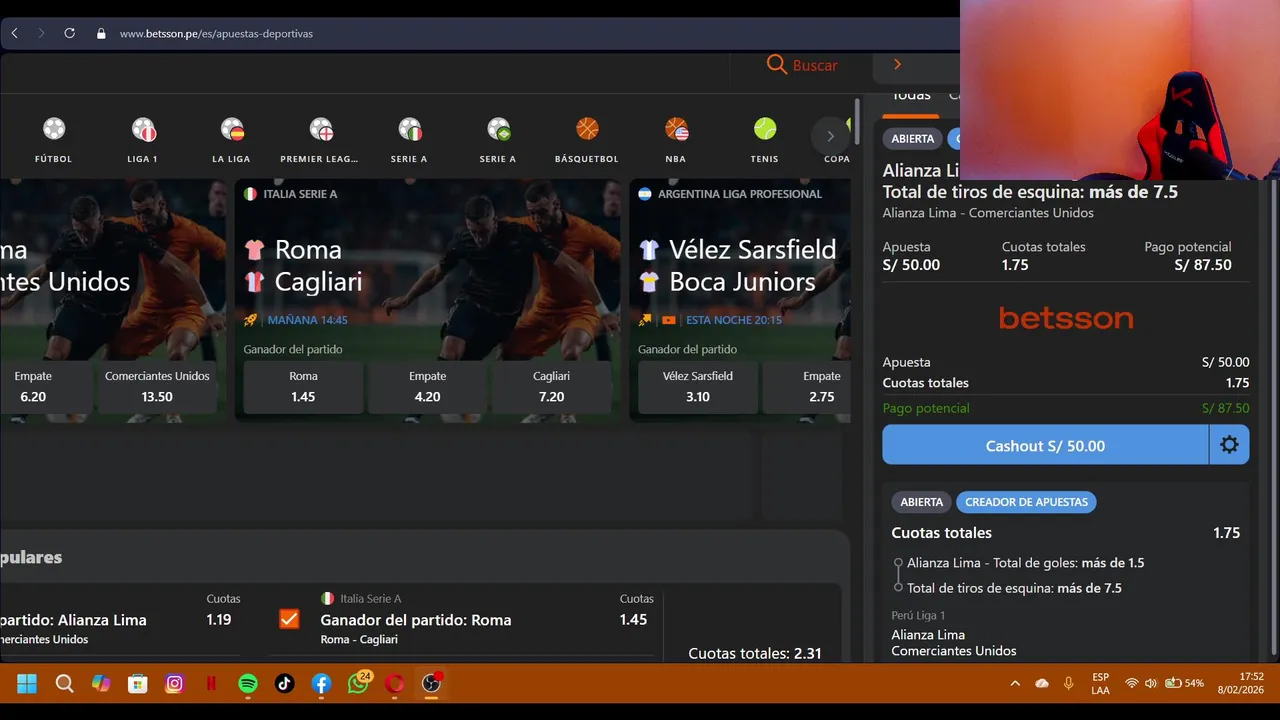
Task: Click the browser address bar URL
Action: pos(216,33)
